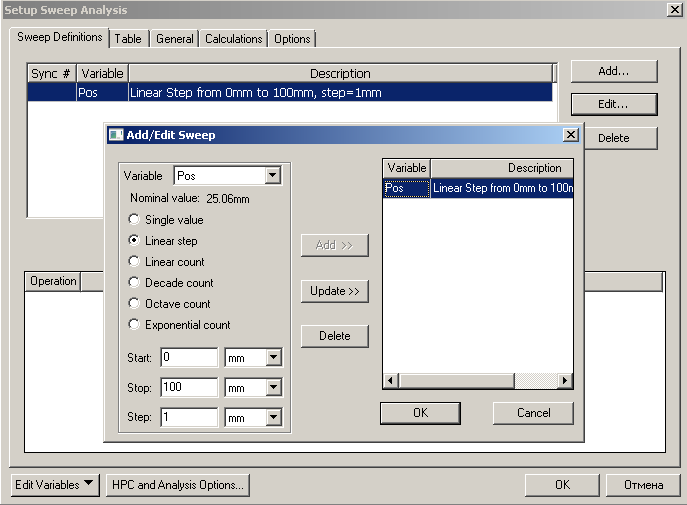Select the Single value radio button
The image size is (687, 505).
tap(134, 219)
